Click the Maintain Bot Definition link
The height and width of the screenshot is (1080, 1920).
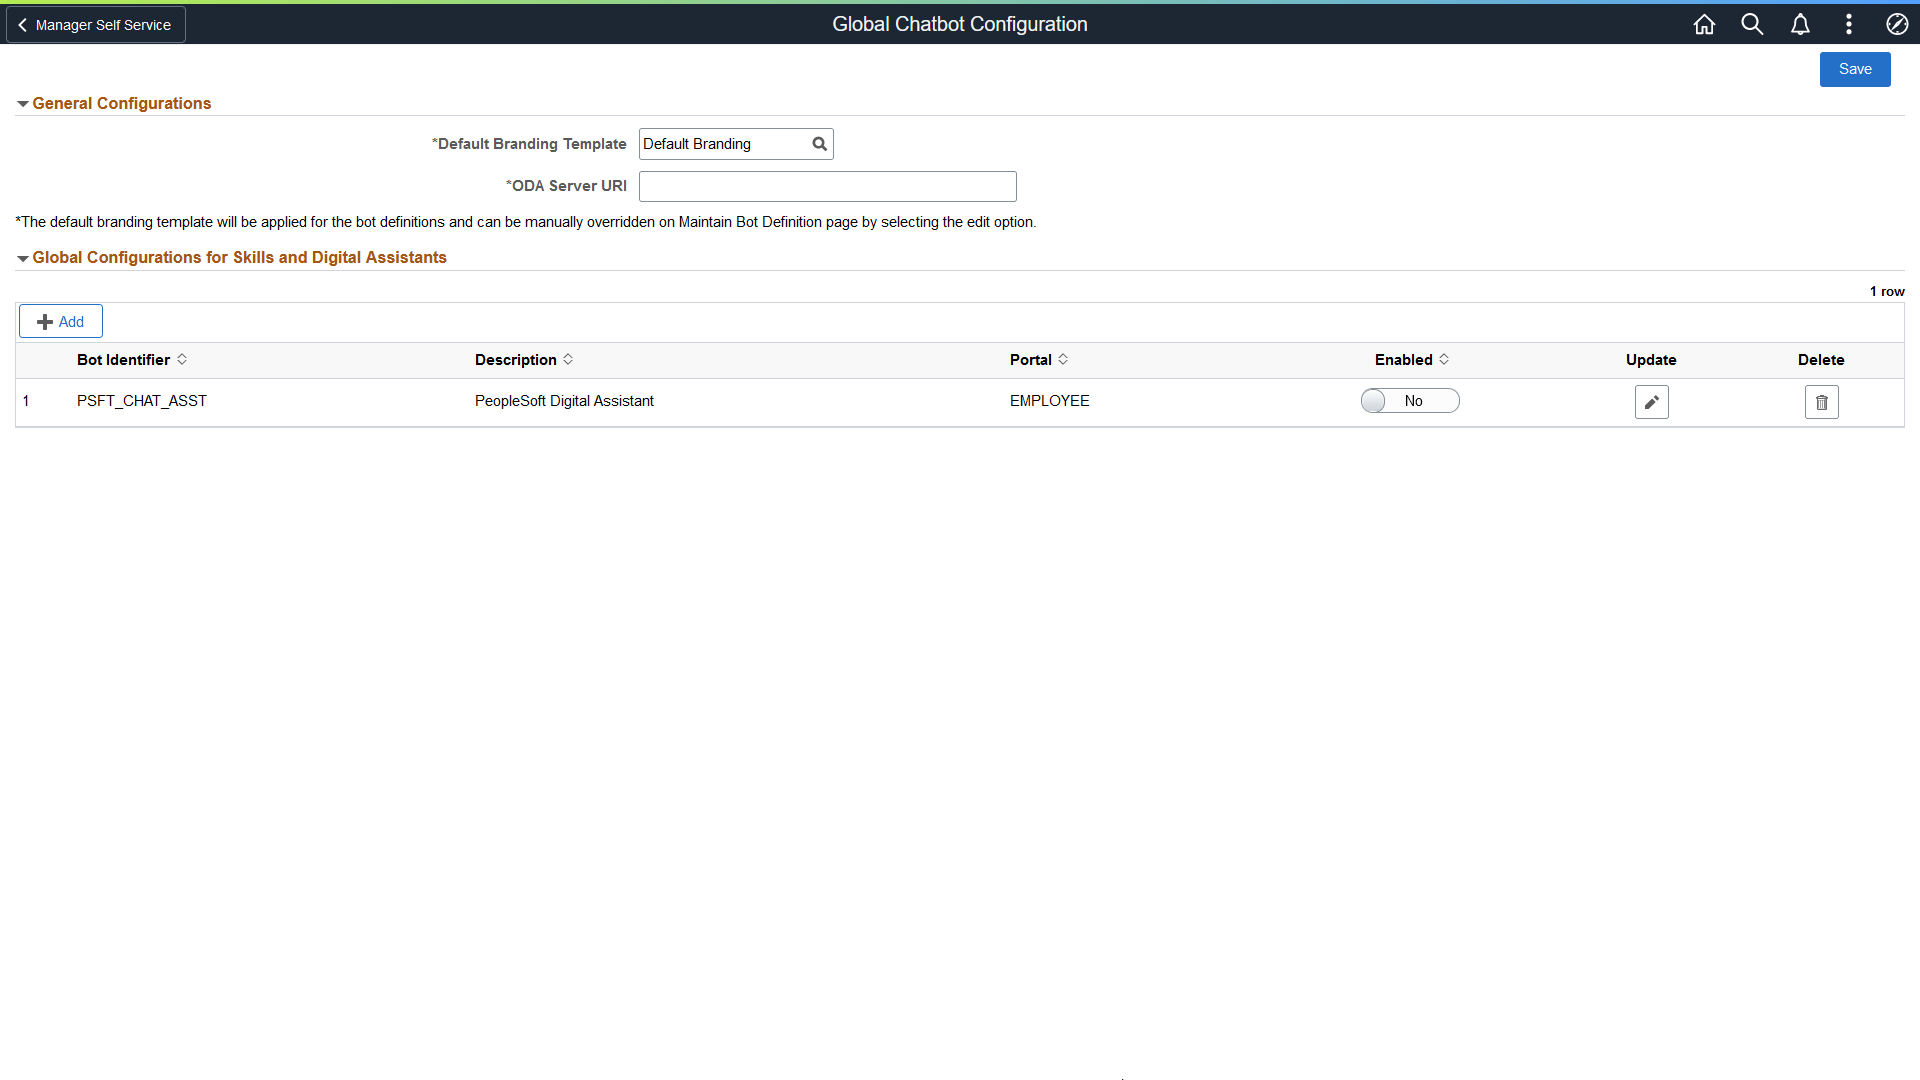coord(748,222)
